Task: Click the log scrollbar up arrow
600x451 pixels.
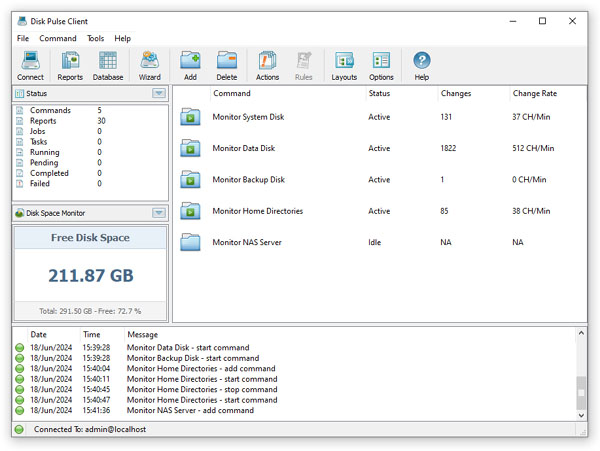Action: pos(581,333)
